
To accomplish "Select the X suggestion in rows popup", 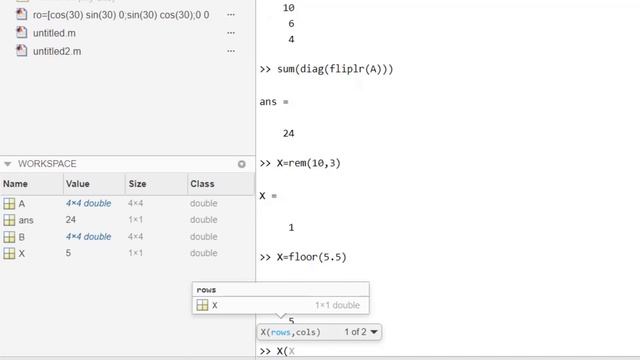I will 281,305.
